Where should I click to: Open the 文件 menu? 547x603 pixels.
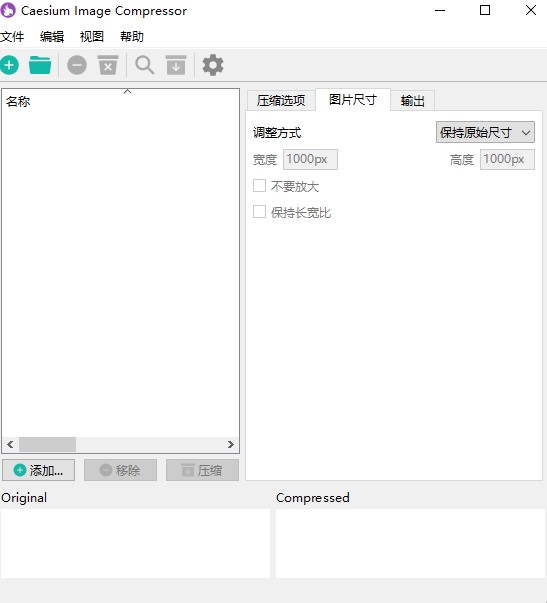click(x=12, y=37)
